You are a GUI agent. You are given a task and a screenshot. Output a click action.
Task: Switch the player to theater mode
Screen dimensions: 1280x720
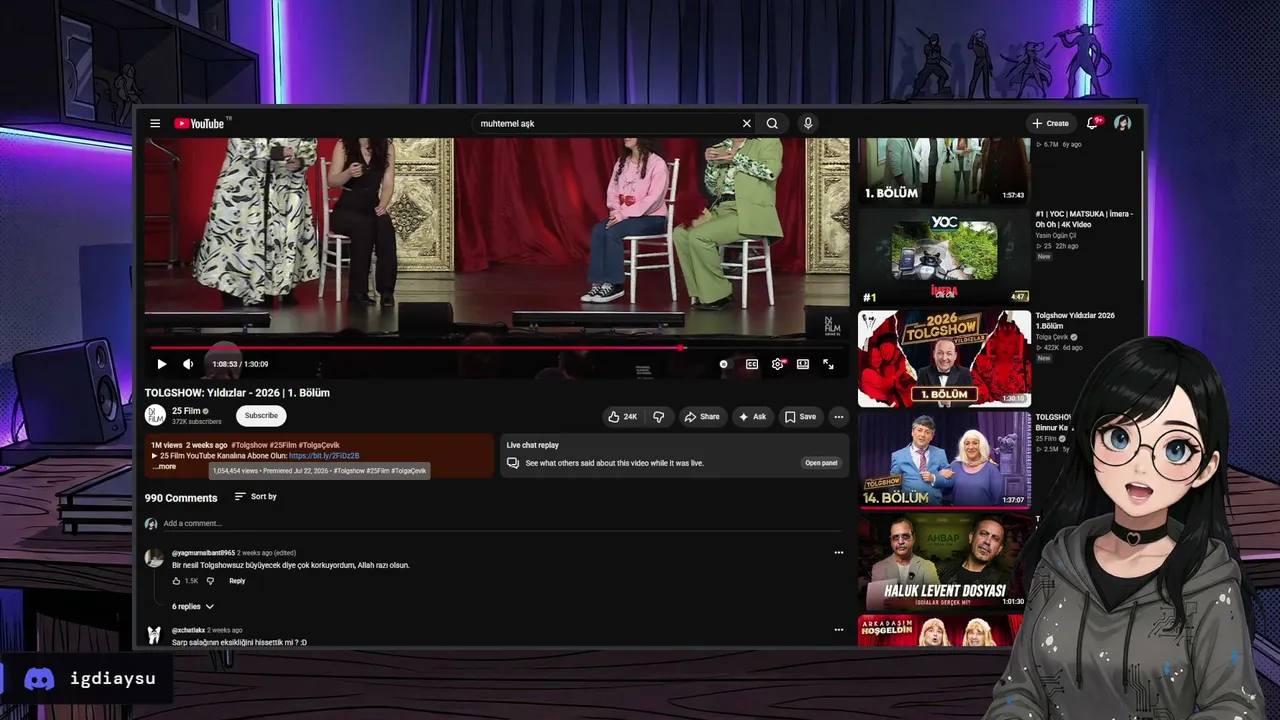point(803,364)
